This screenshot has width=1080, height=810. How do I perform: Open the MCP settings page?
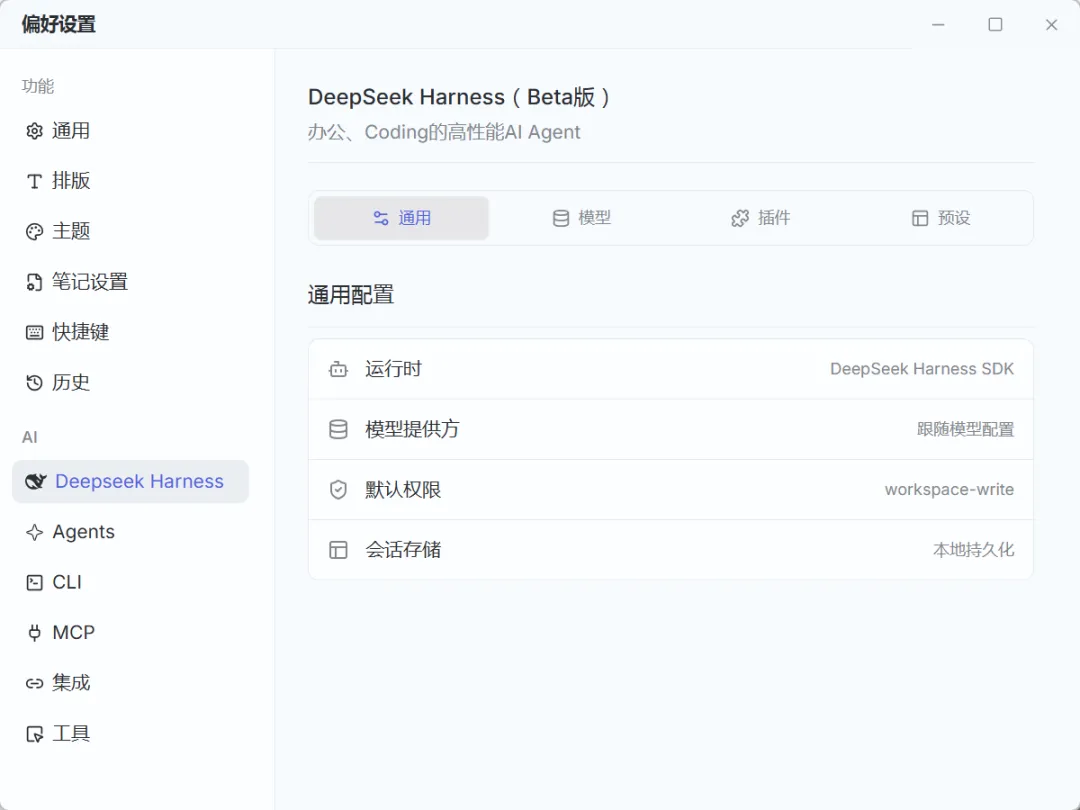click(x=130, y=633)
